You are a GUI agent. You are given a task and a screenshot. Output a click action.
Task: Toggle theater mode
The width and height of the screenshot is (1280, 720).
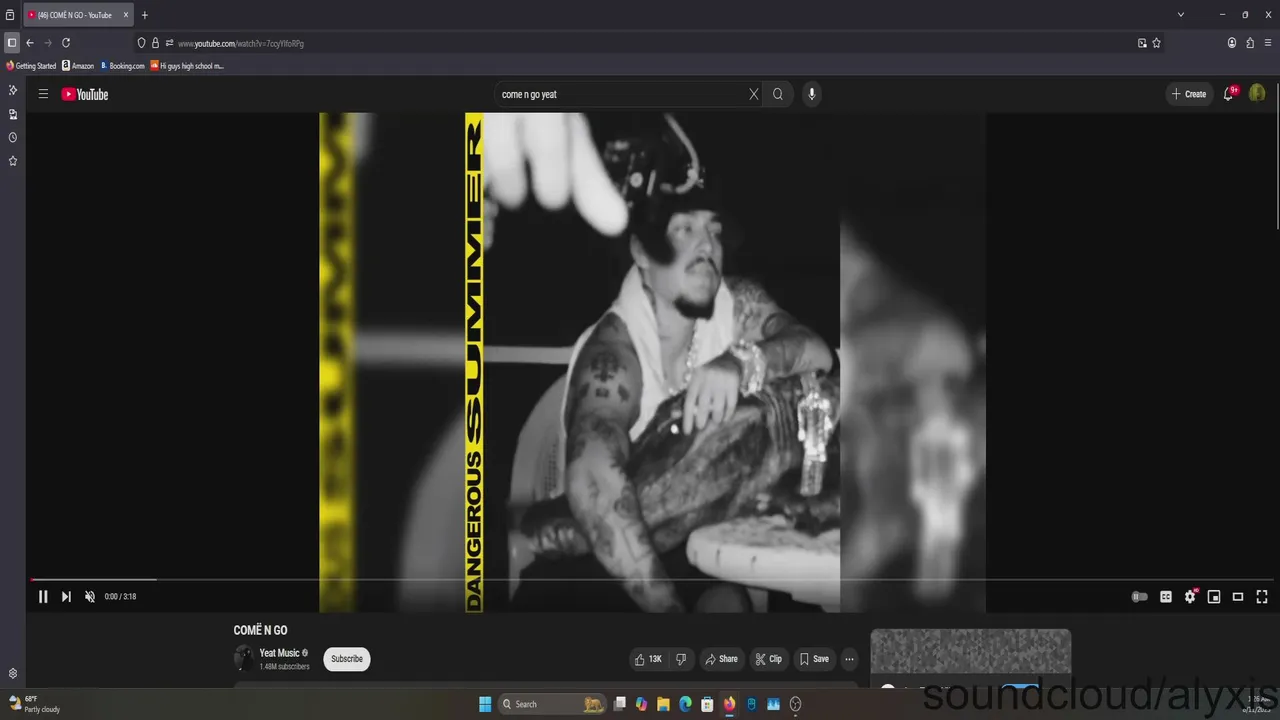tap(1238, 597)
